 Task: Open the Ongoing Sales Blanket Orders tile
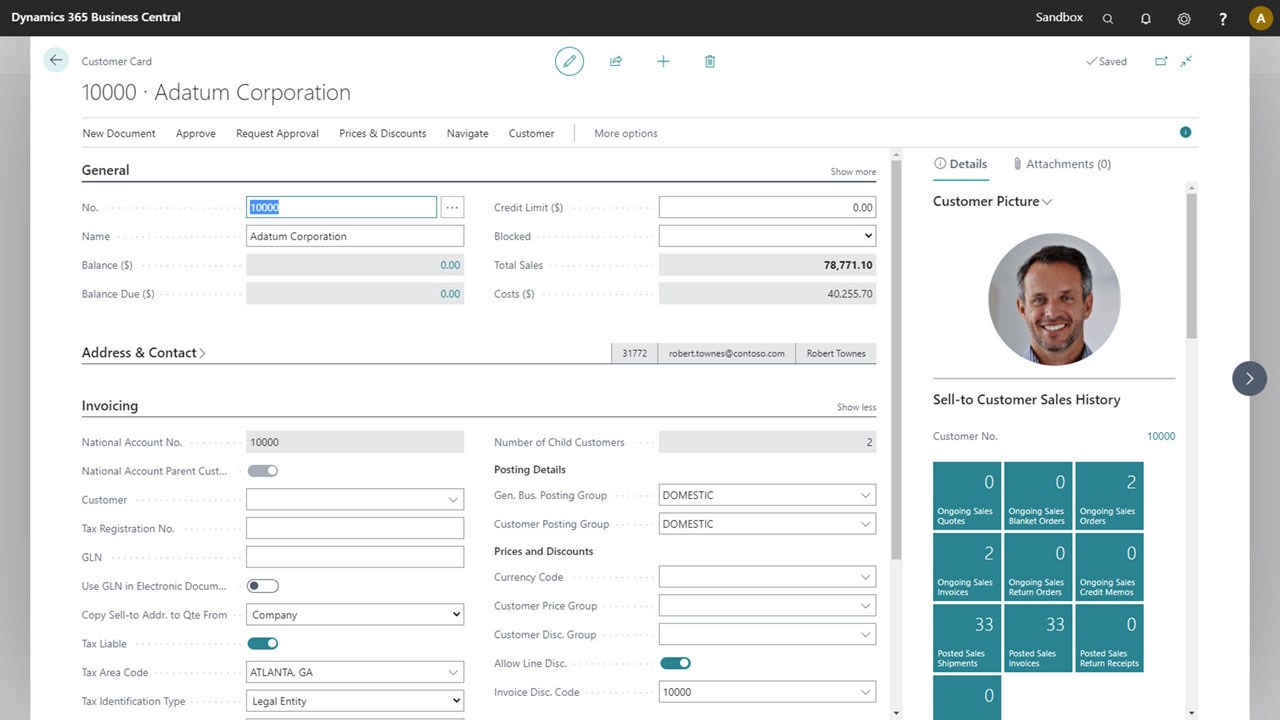pos(1038,495)
